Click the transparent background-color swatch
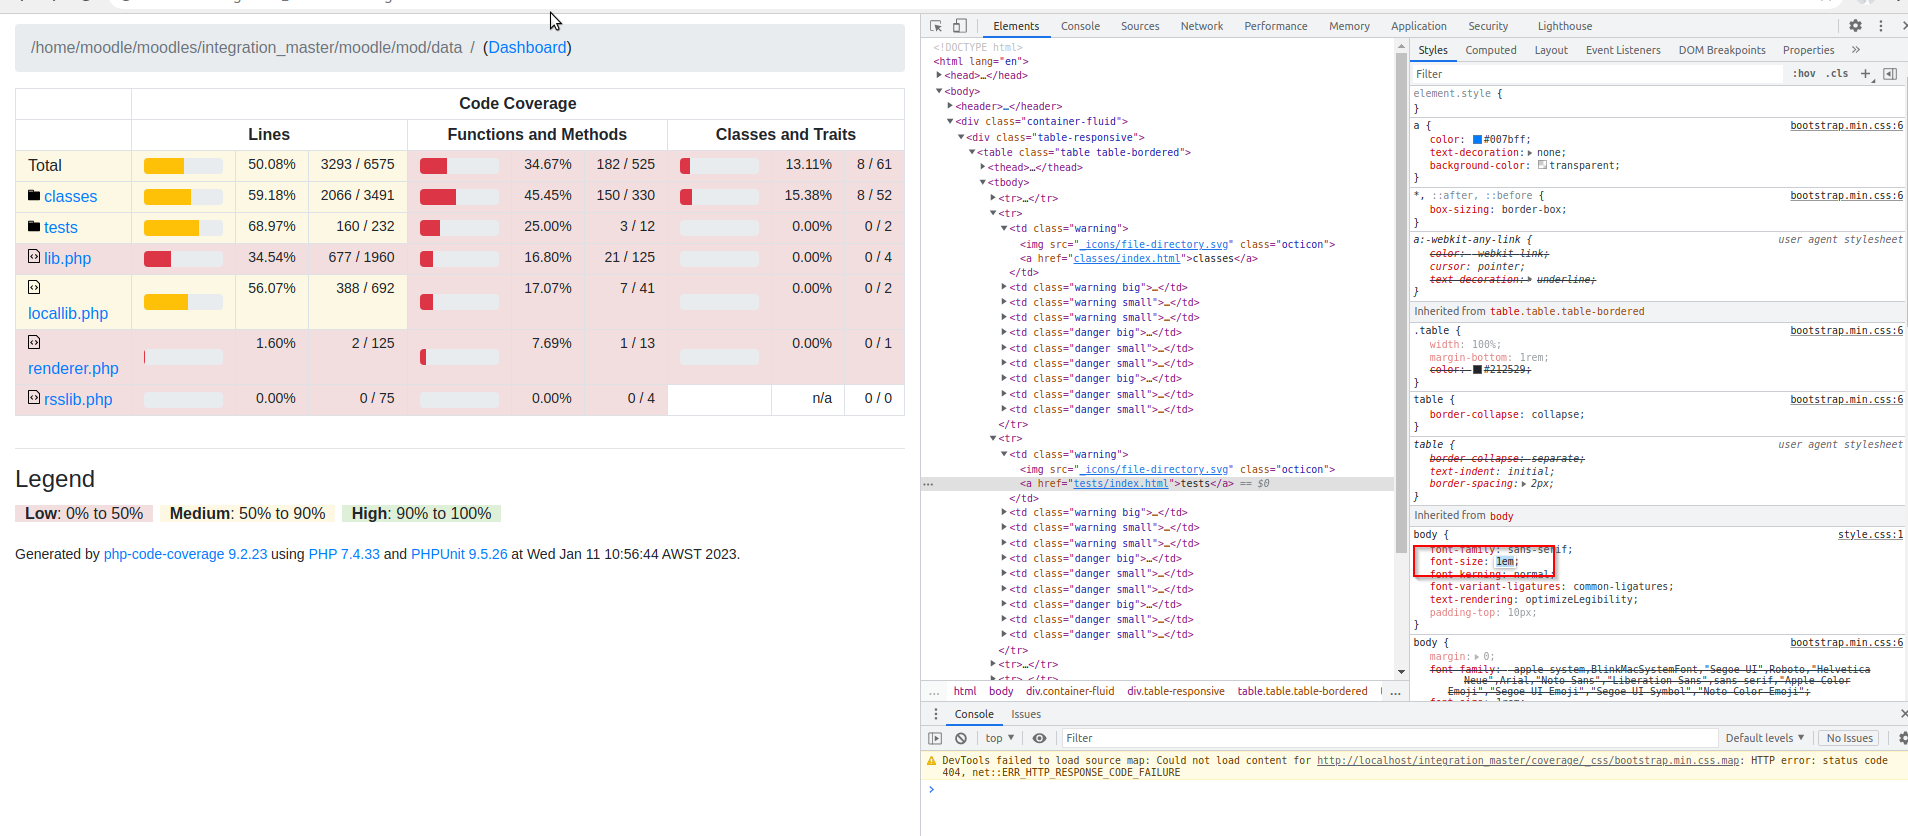The width and height of the screenshot is (1908, 836). pos(1542,165)
